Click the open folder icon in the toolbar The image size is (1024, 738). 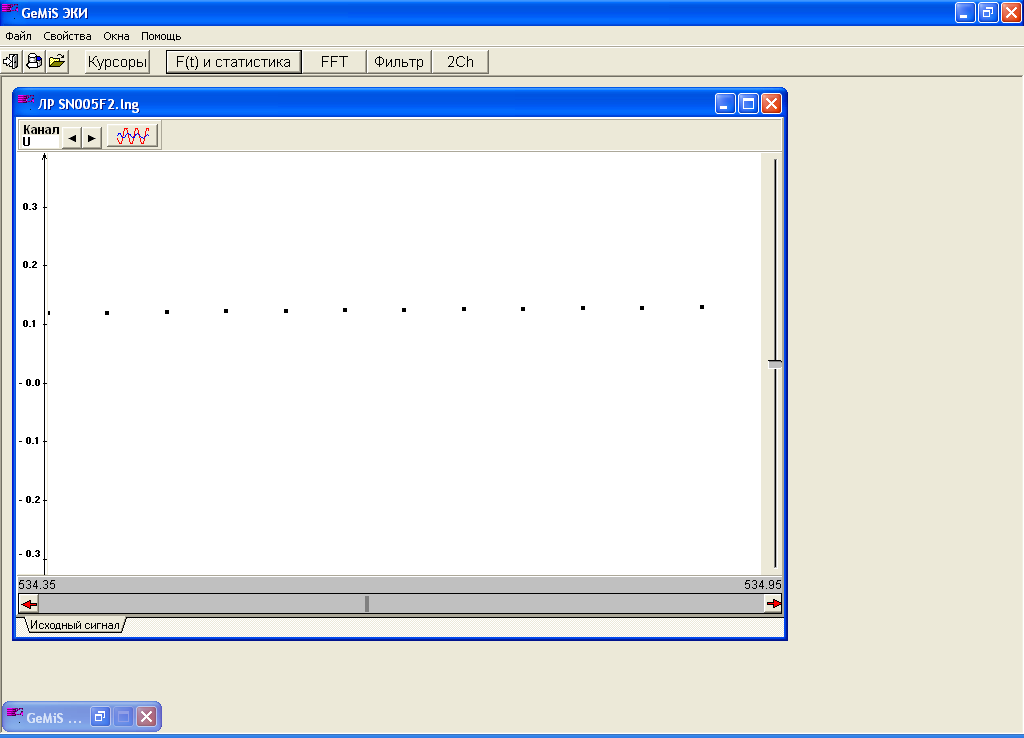[x=57, y=61]
